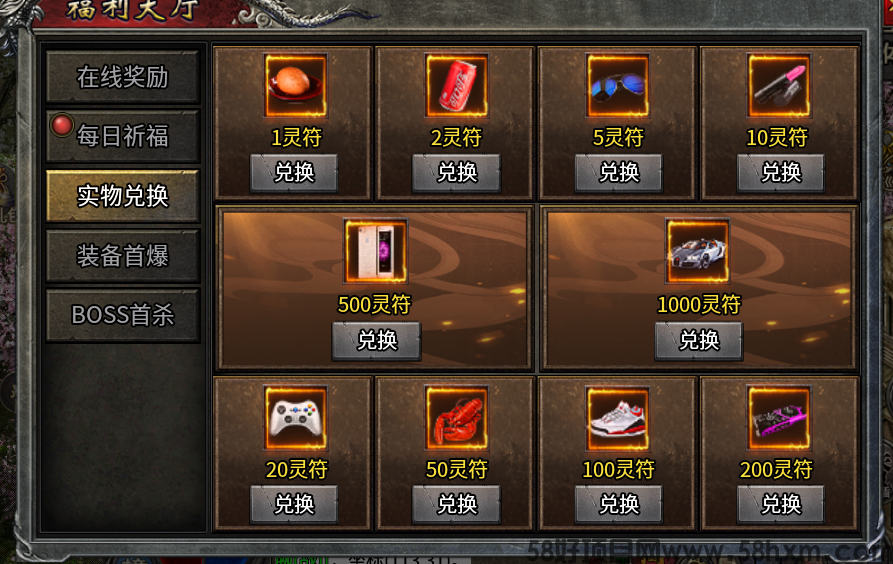Click 兑换 under 1000灵符

(699, 341)
